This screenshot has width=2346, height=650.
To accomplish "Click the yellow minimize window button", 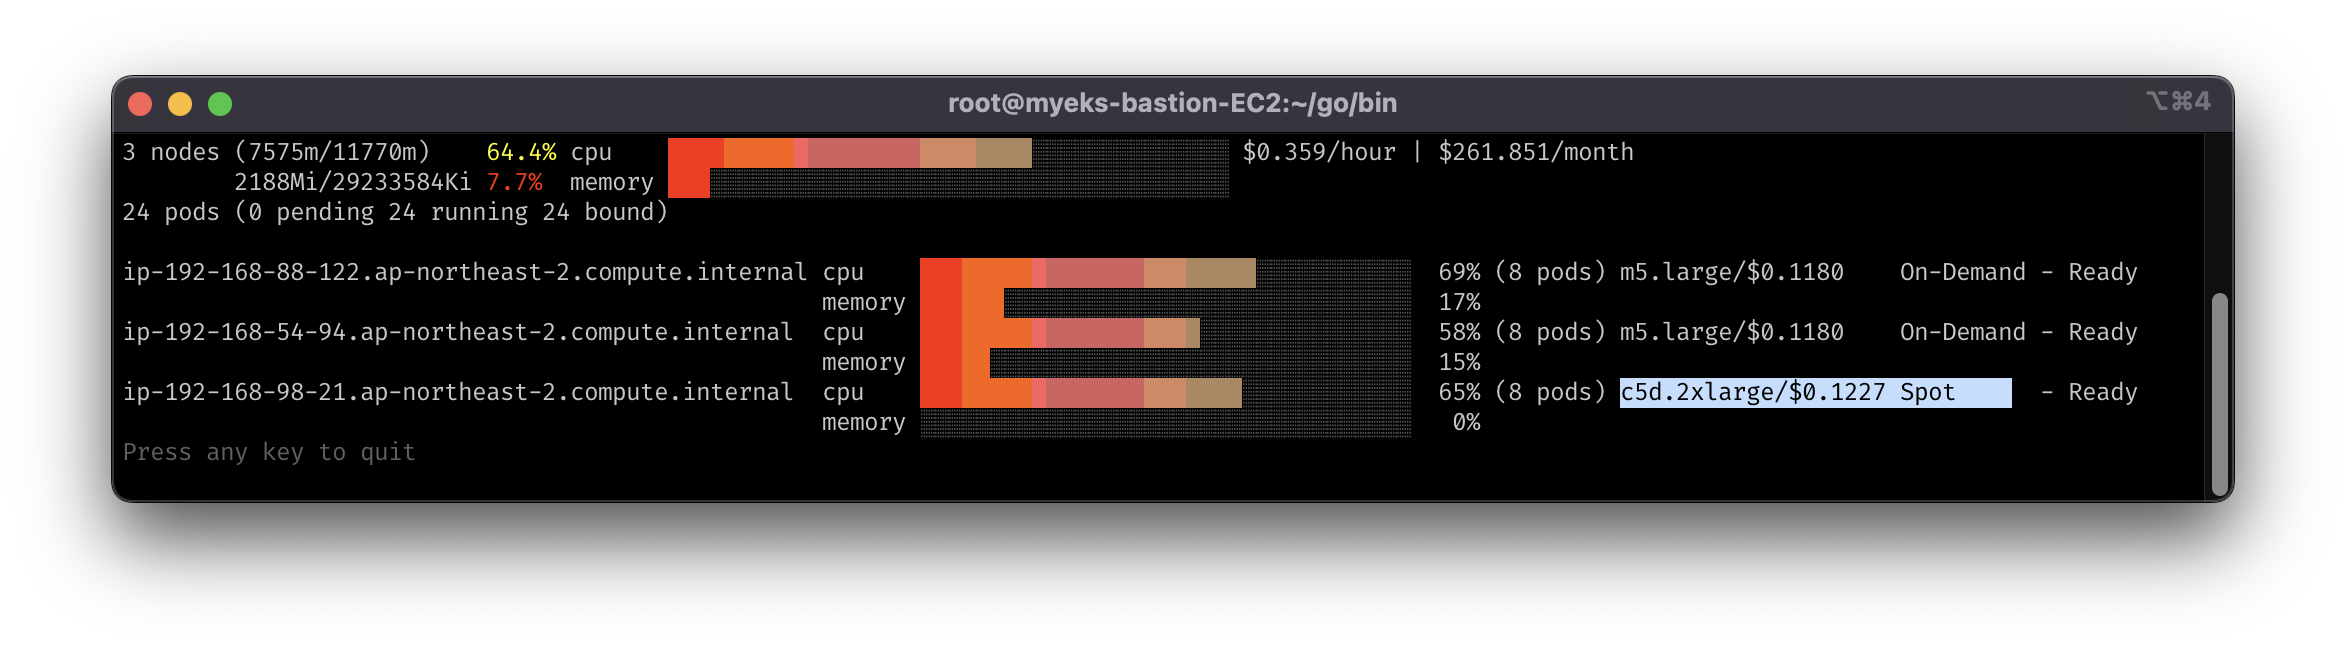I will click(x=180, y=104).
